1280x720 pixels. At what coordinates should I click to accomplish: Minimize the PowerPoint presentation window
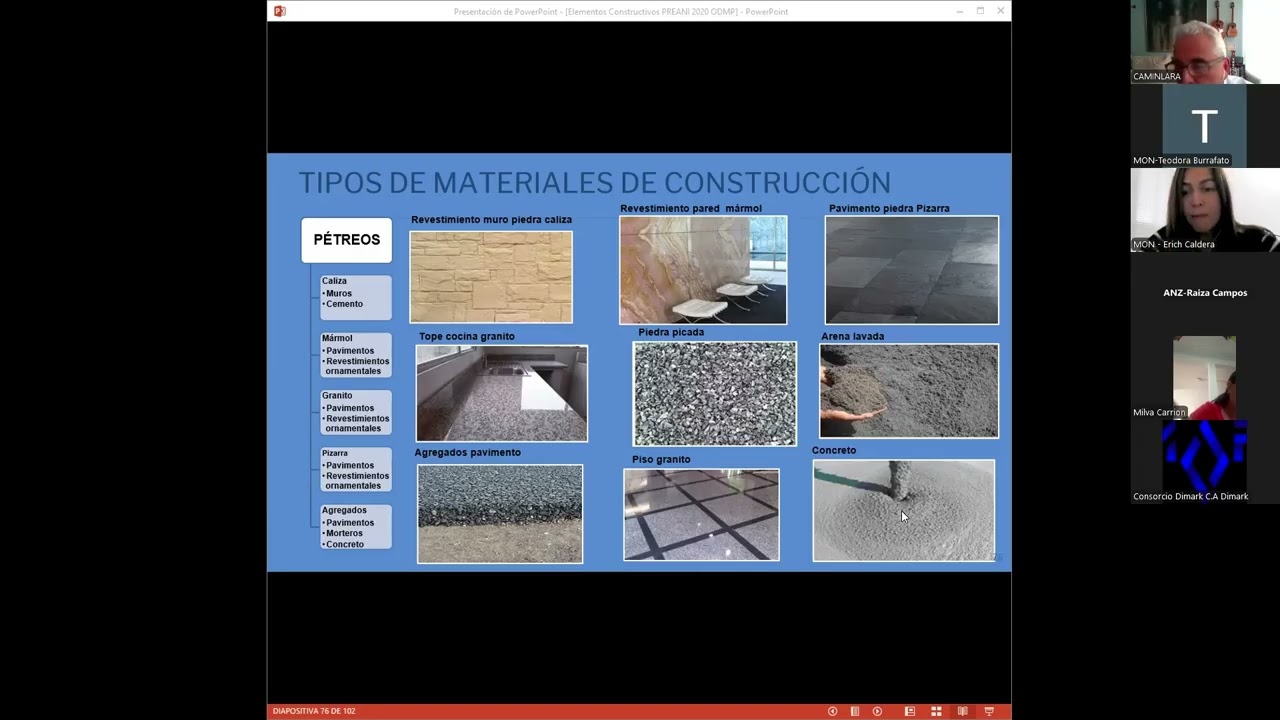960,11
